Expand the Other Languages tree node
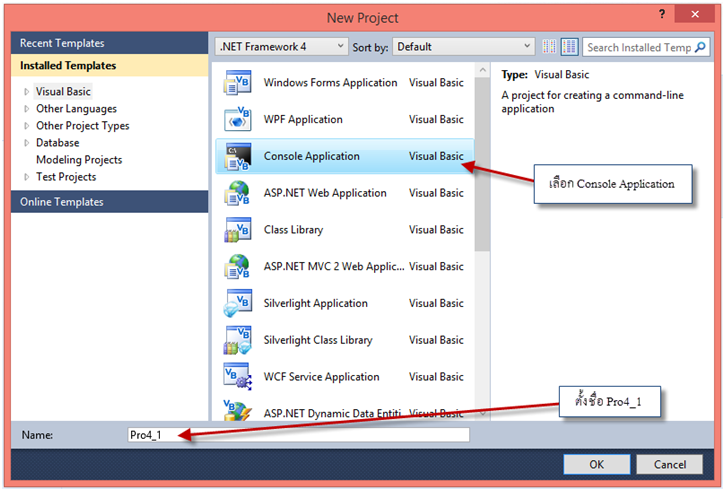Viewport: 726px width, 491px height. point(26,109)
